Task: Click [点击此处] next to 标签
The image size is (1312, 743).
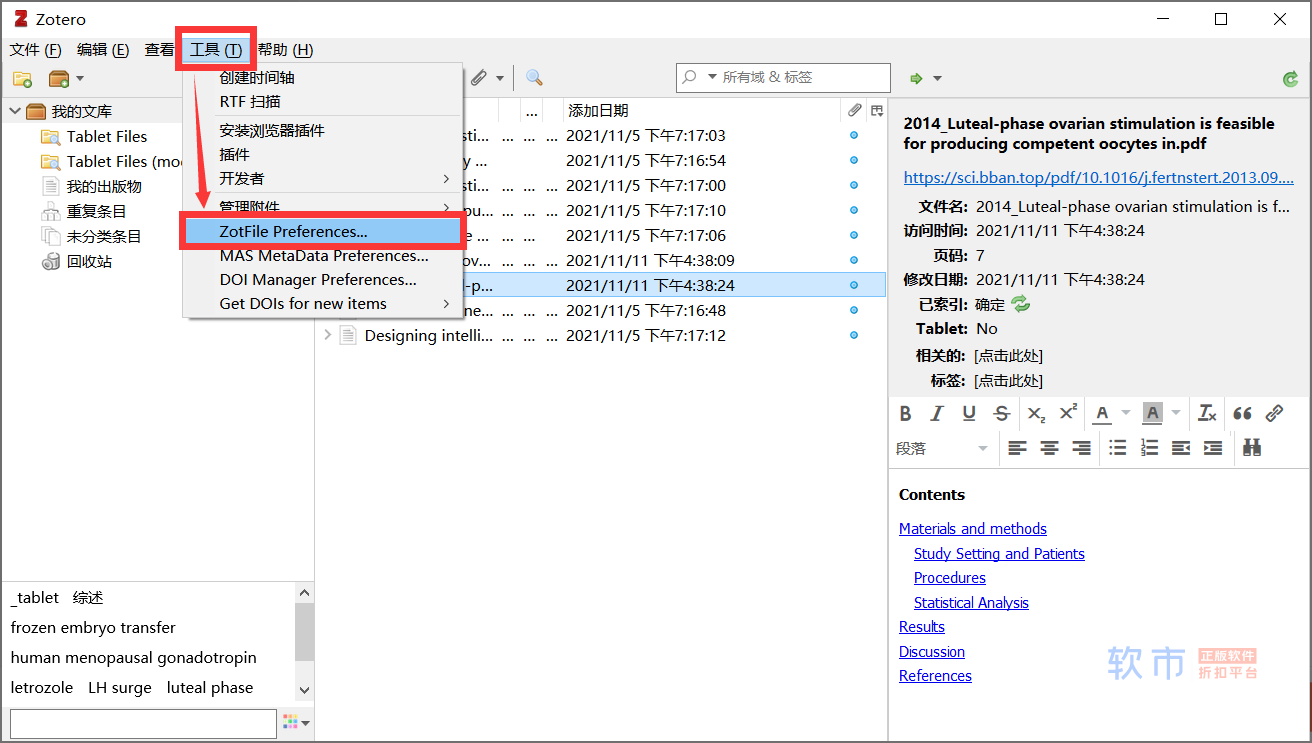Action: [x=1008, y=380]
